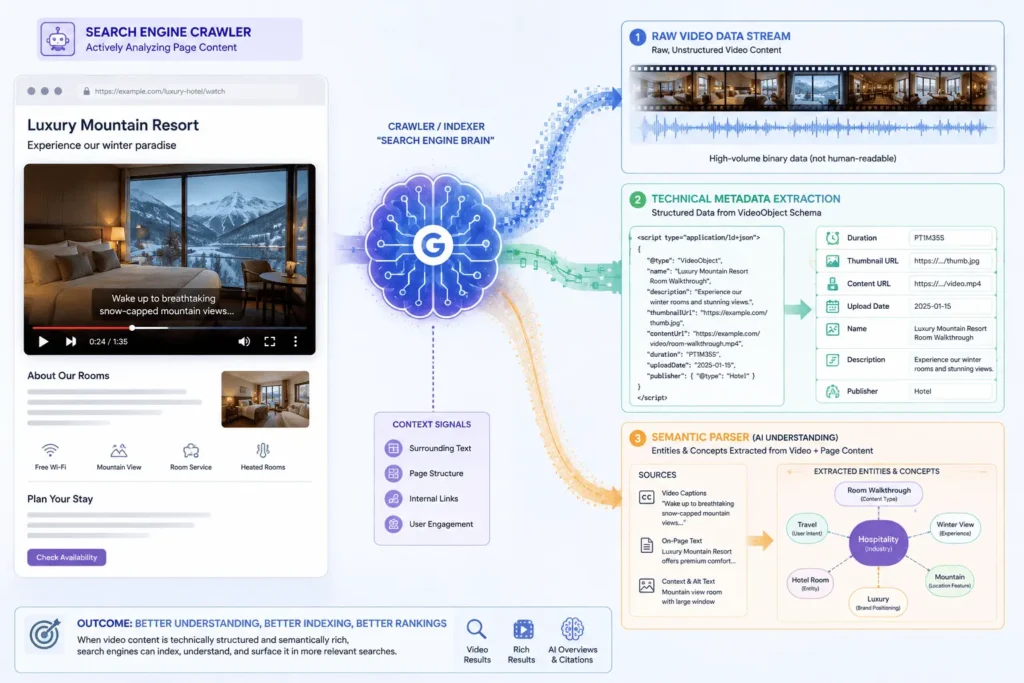Click the Context & Alt Text image icon
This screenshot has height=683, width=1024.
point(646,586)
